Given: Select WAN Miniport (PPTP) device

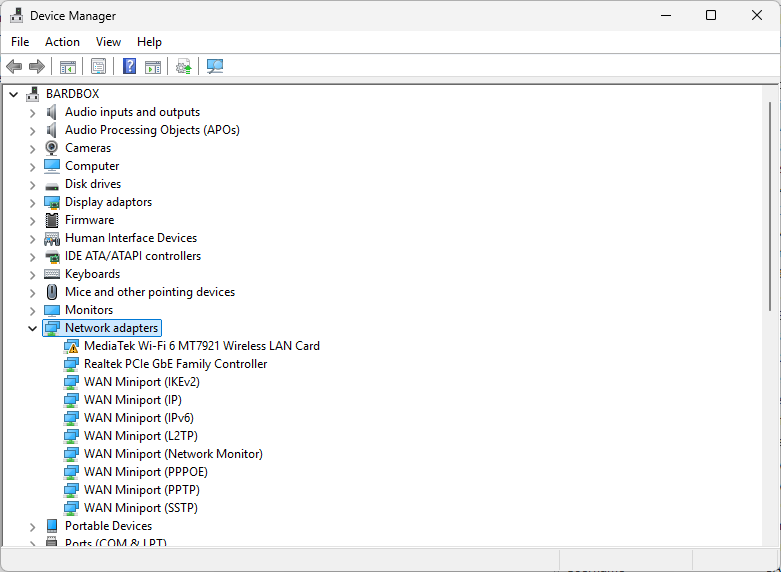Looking at the screenshot, I should [x=141, y=489].
